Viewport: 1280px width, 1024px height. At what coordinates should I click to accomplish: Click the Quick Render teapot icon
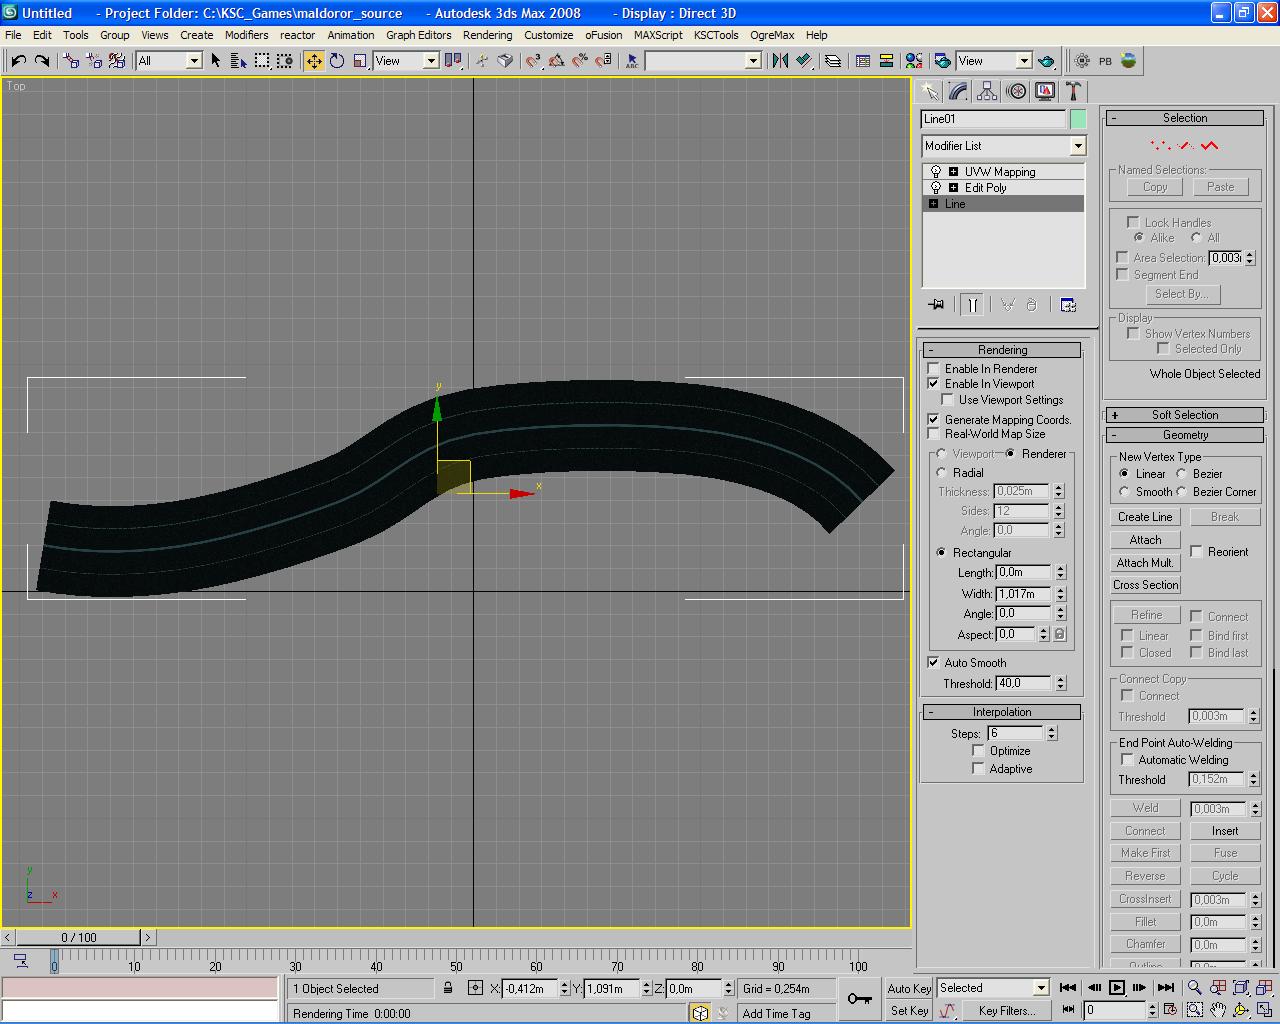point(1046,61)
